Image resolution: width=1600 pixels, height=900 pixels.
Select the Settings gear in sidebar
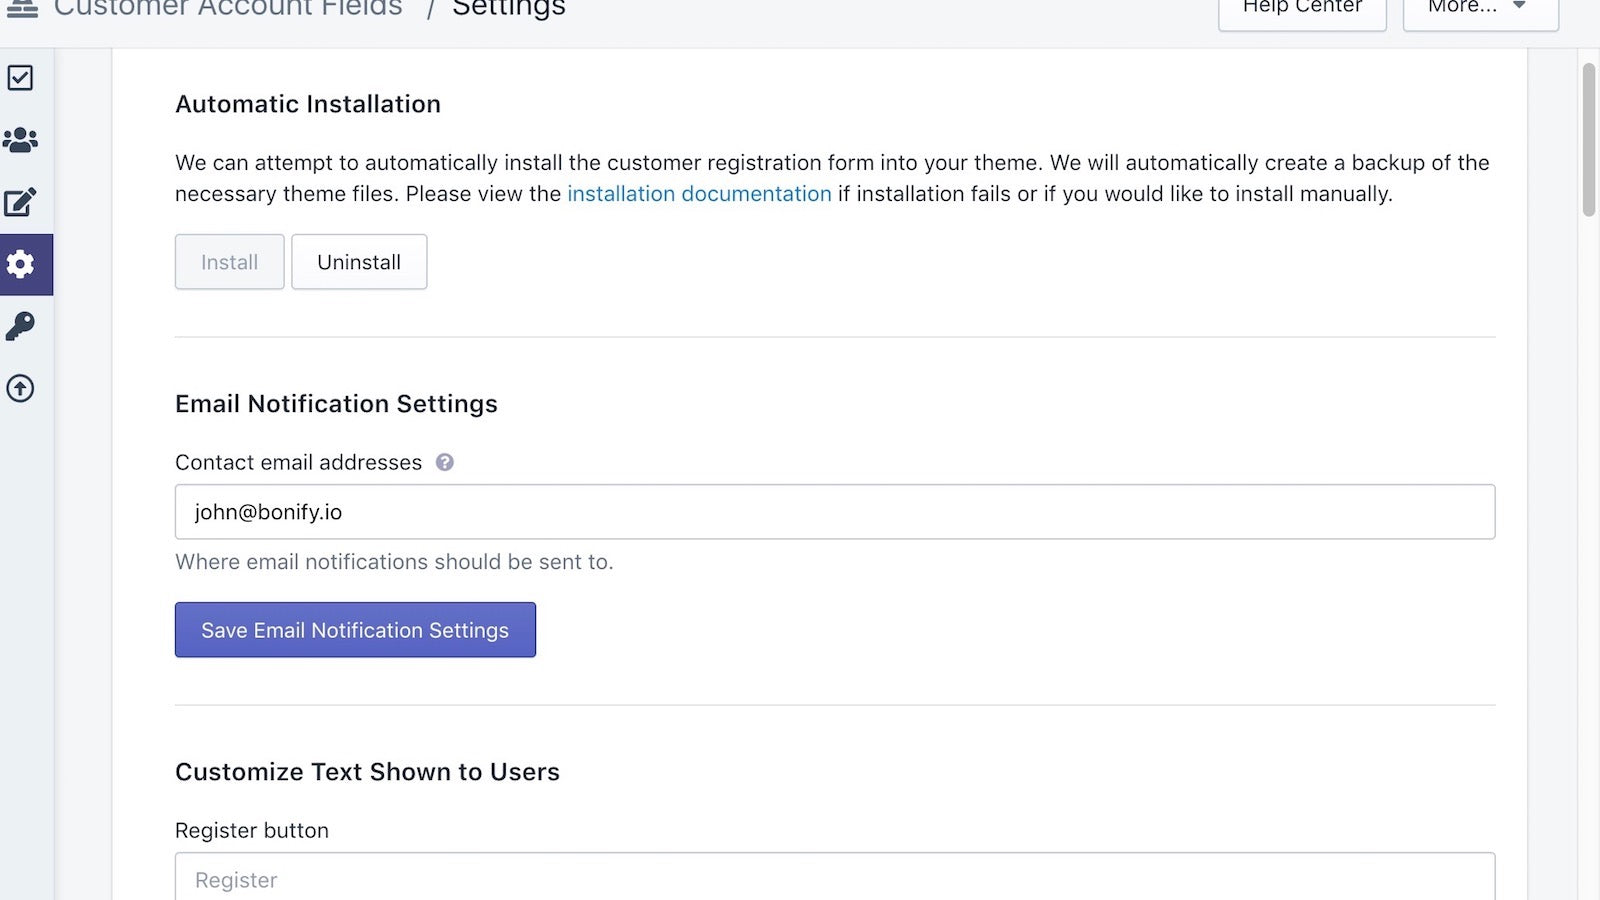(x=21, y=265)
